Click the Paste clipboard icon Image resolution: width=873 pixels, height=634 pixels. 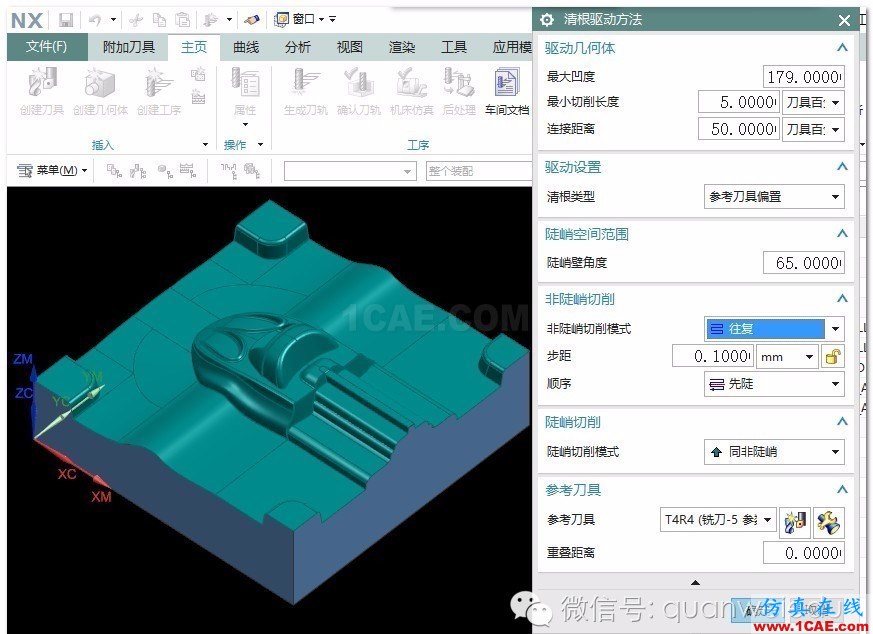pos(183,21)
